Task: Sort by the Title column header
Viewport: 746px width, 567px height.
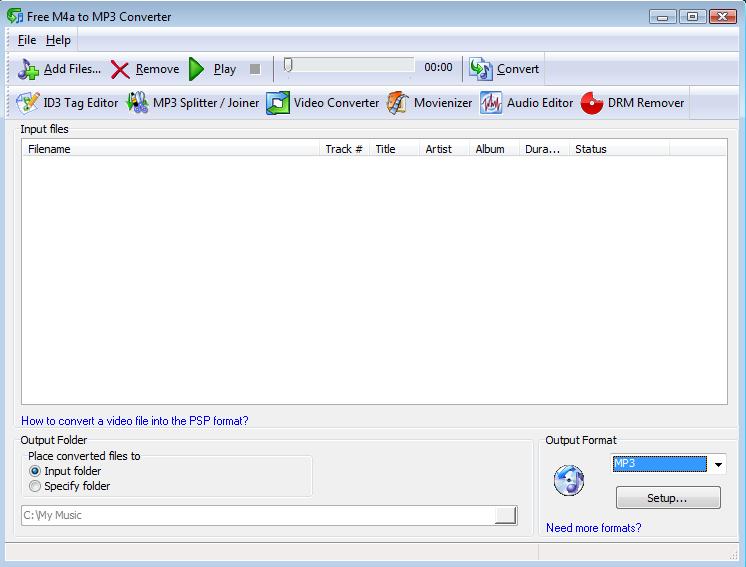Action: pyautogui.click(x=394, y=149)
